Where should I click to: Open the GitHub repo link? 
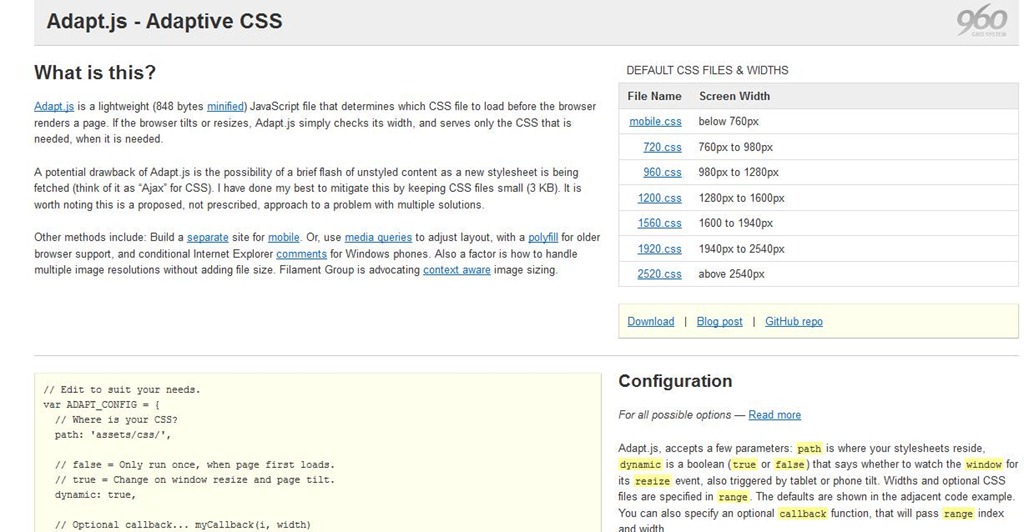794,321
